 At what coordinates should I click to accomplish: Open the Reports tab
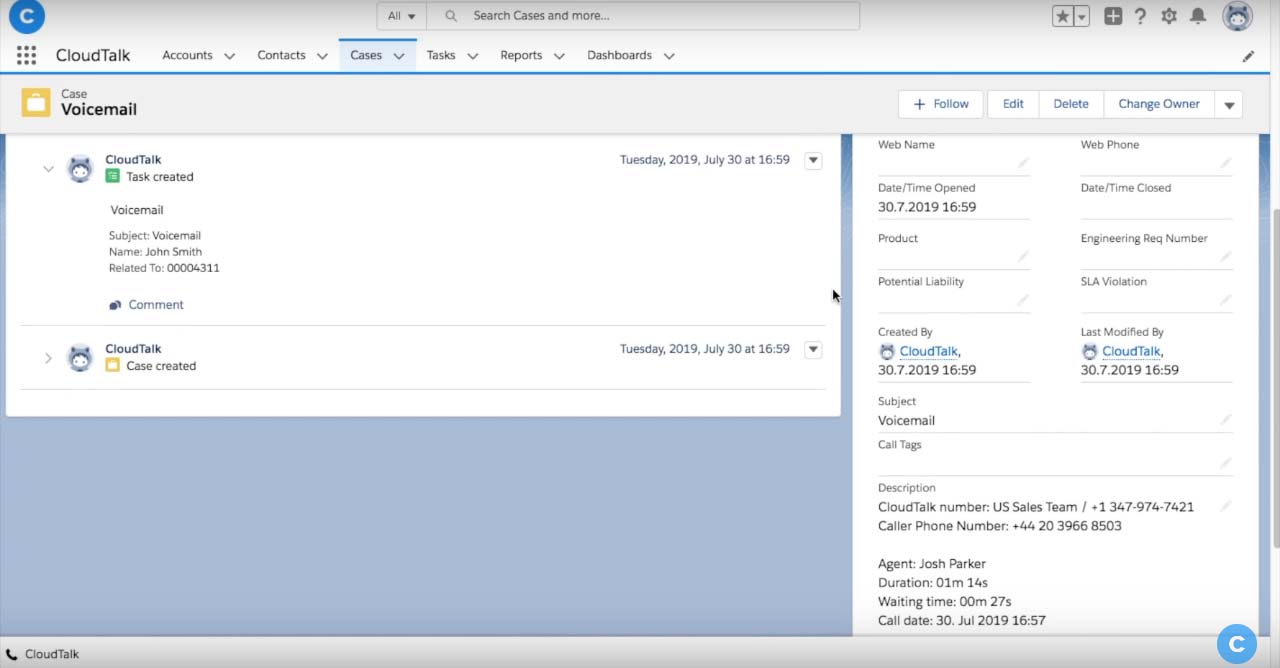(521, 55)
